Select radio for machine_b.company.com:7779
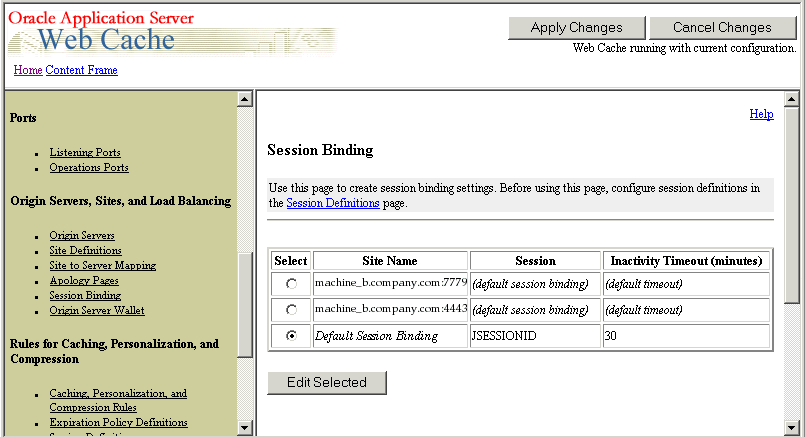805x437 pixels. click(291, 283)
